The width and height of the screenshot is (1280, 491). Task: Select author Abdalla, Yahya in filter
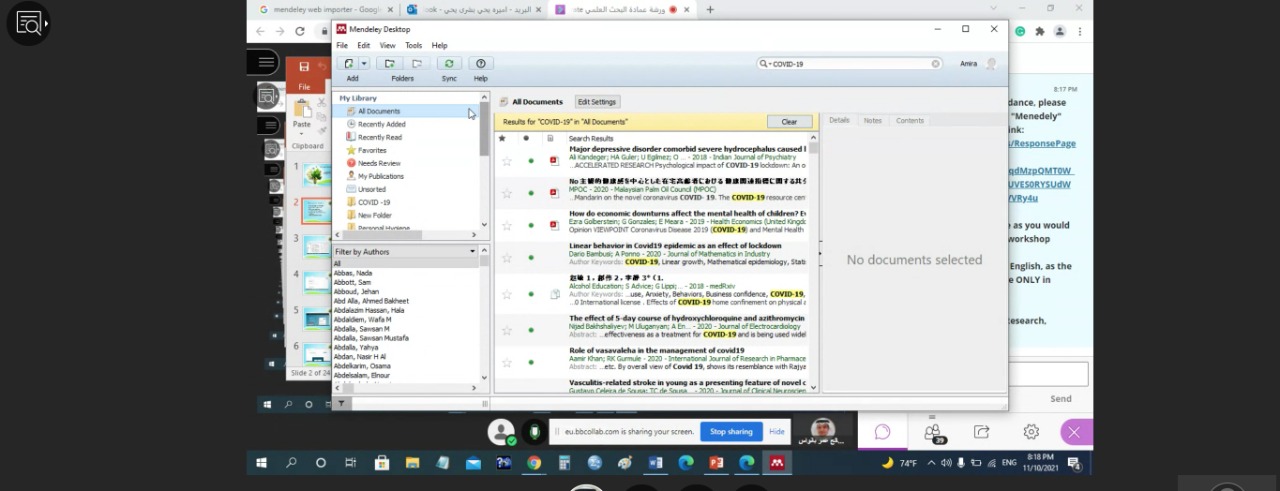coord(356,347)
